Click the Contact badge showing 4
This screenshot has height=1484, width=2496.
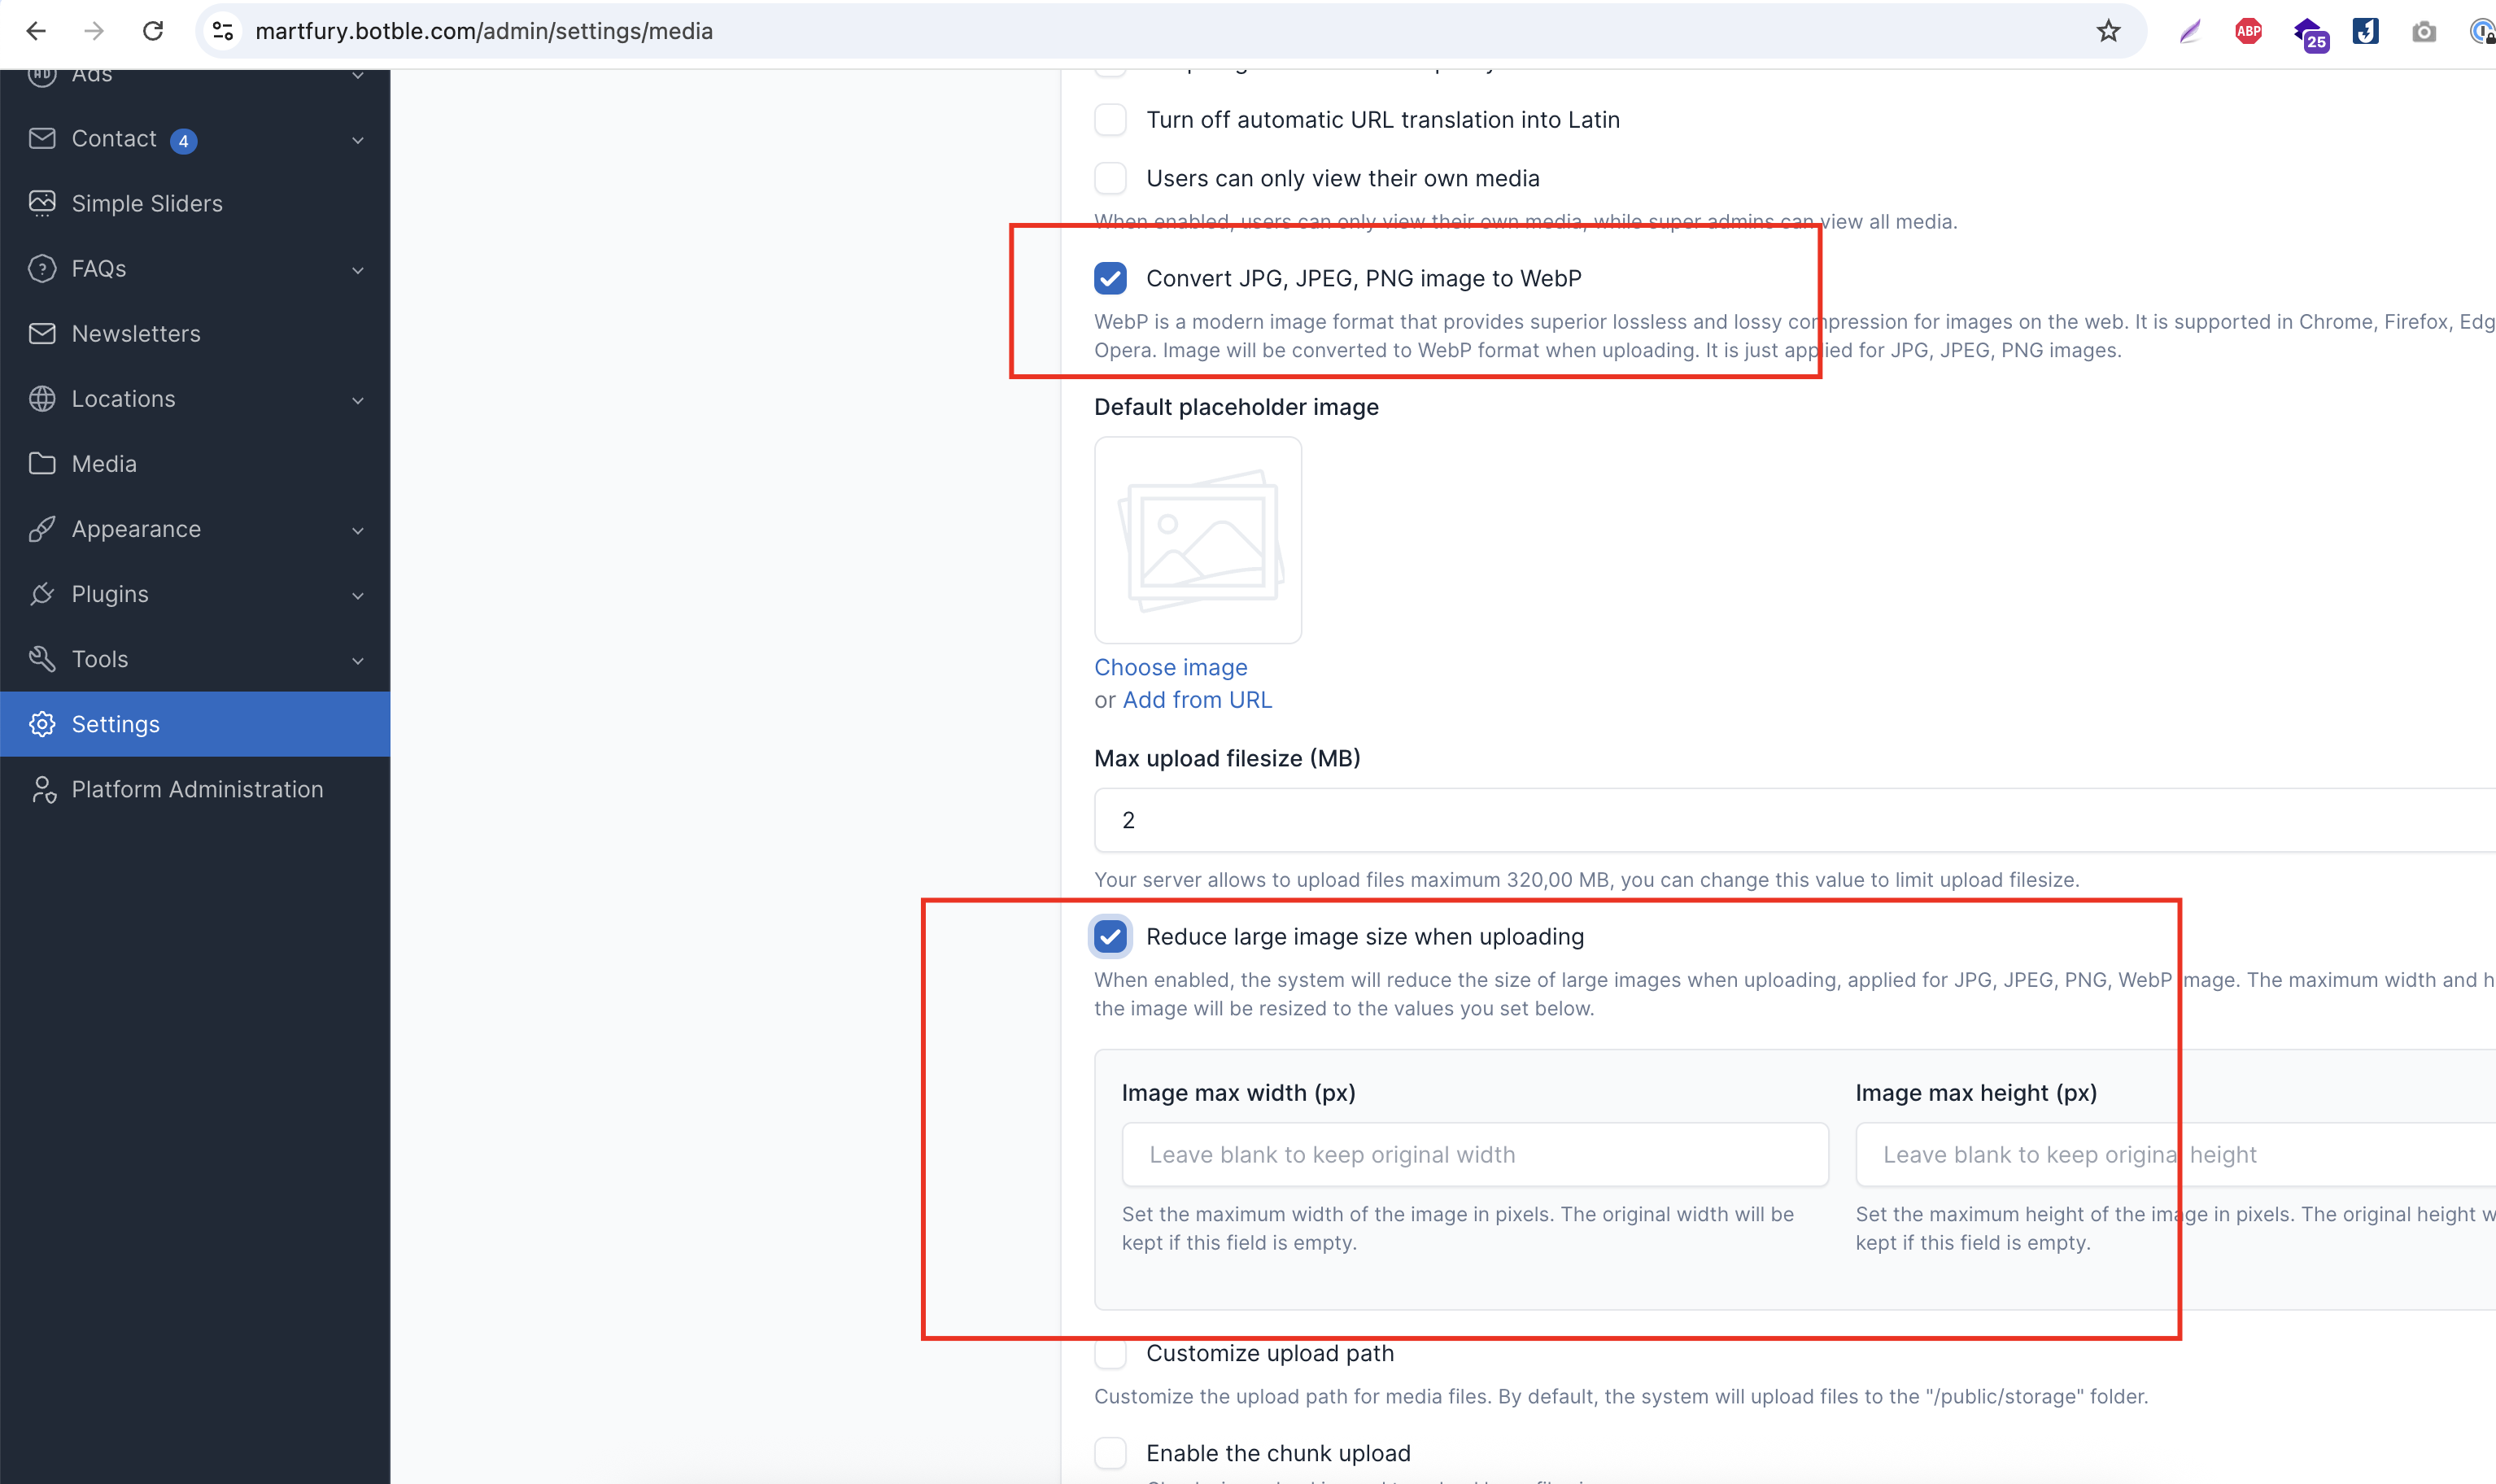[183, 141]
